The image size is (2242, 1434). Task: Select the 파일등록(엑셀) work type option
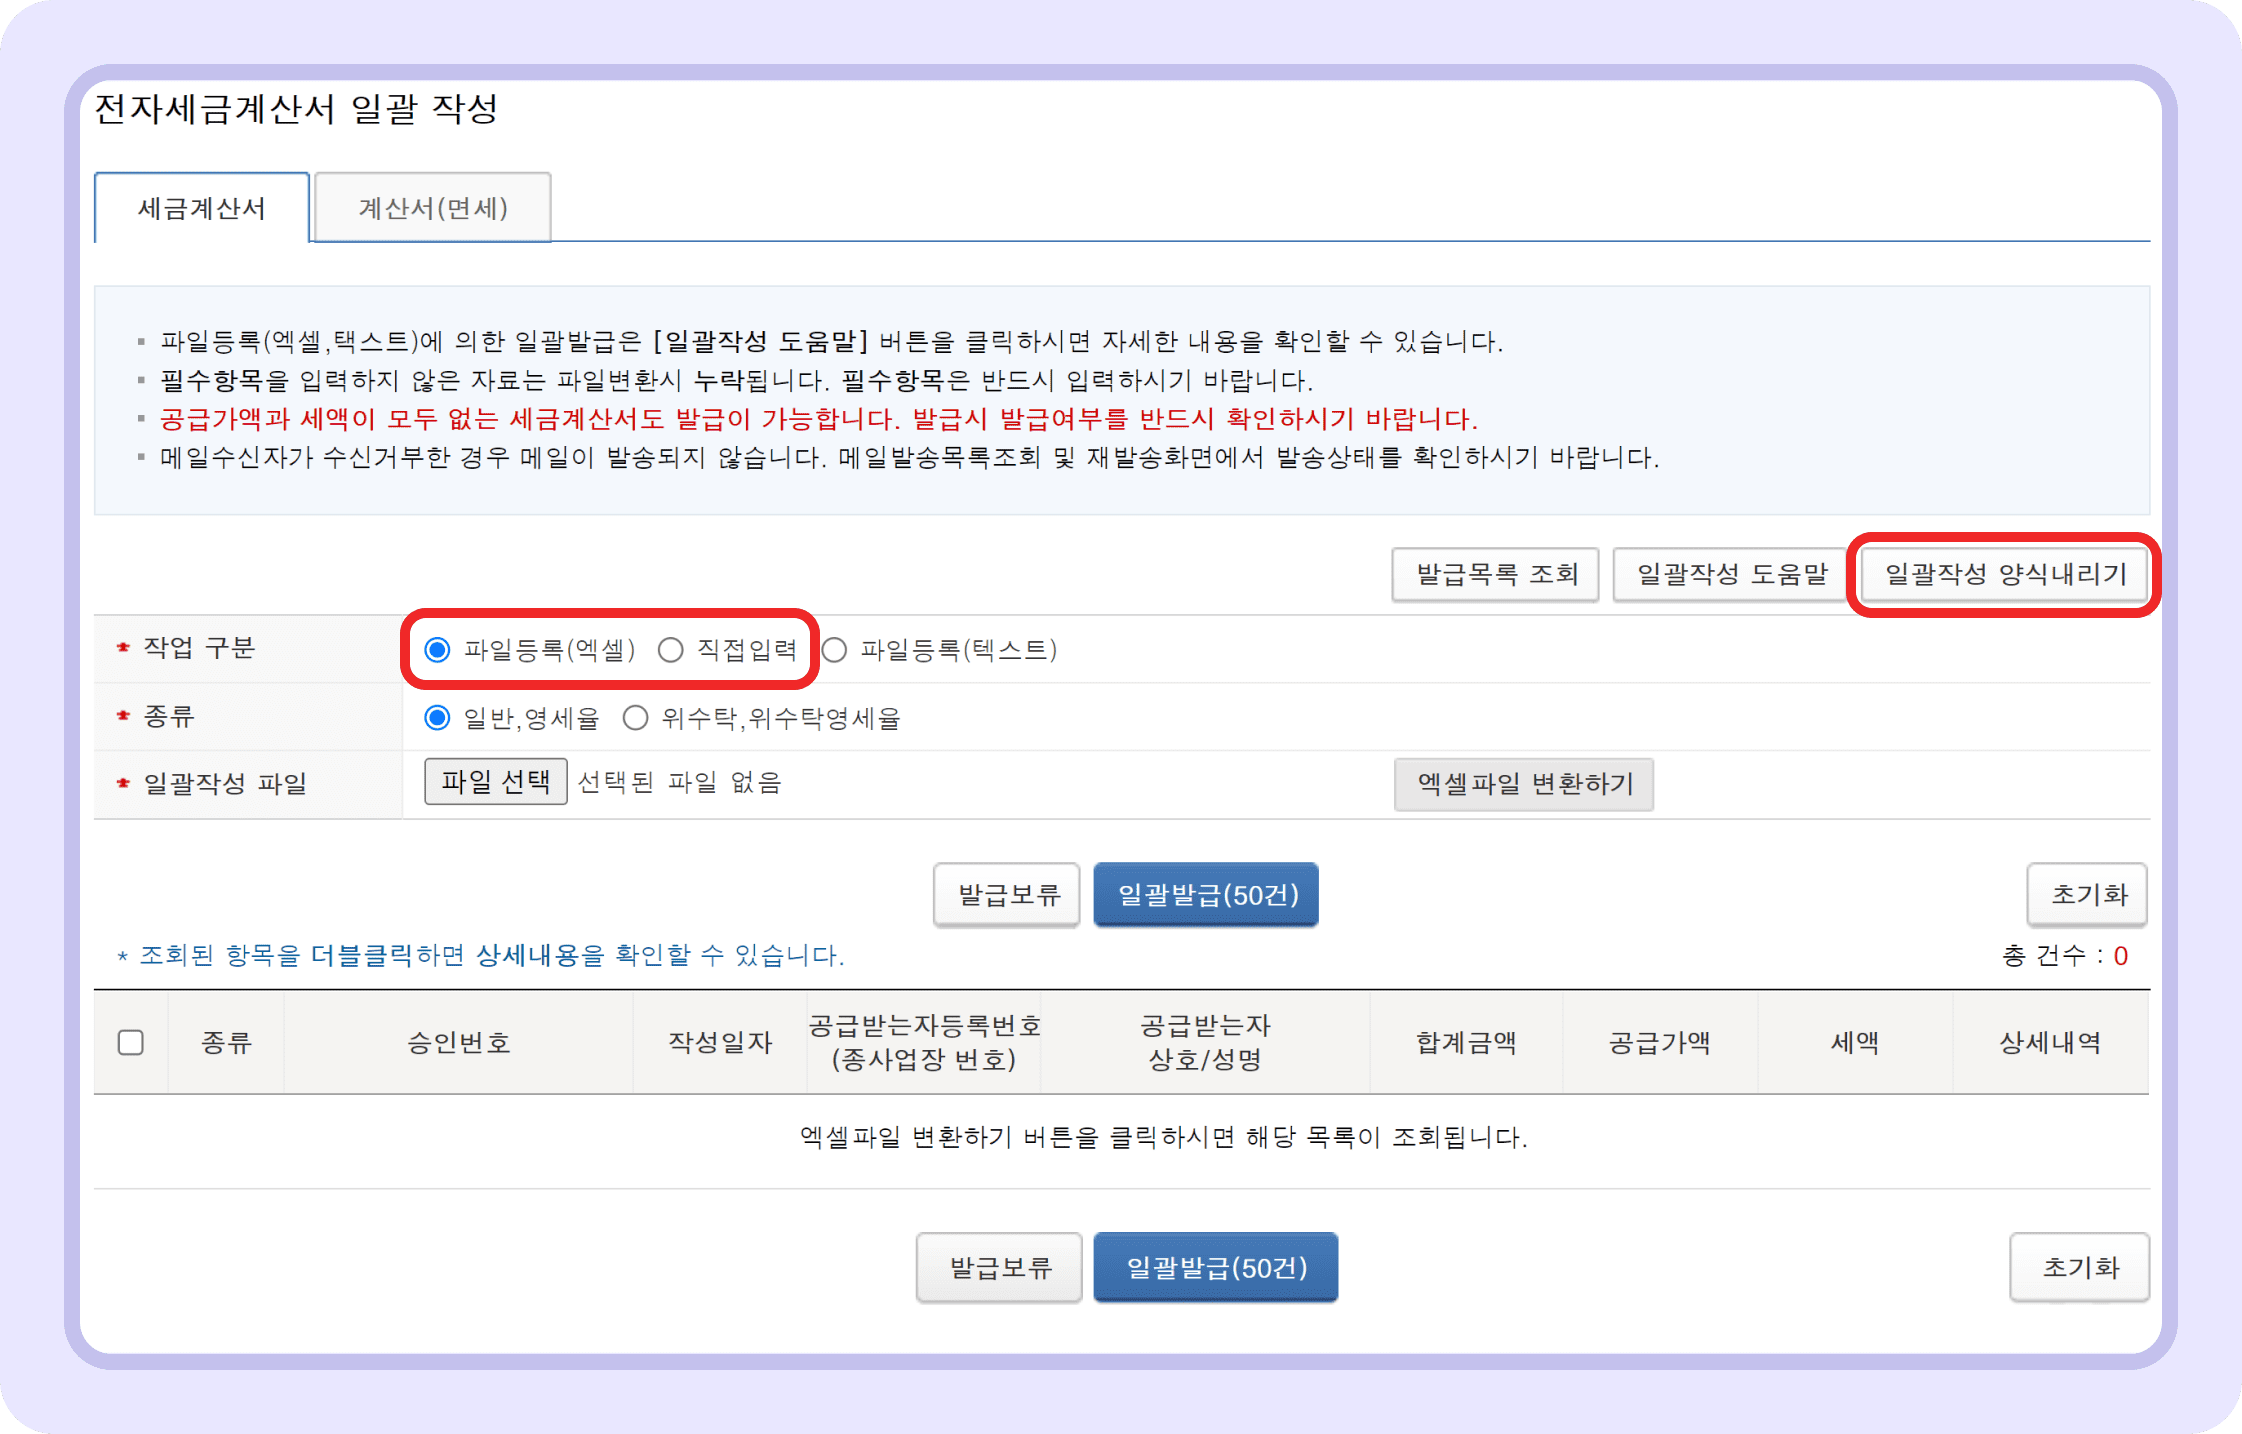pyautogui.click(x=437, y=649)
